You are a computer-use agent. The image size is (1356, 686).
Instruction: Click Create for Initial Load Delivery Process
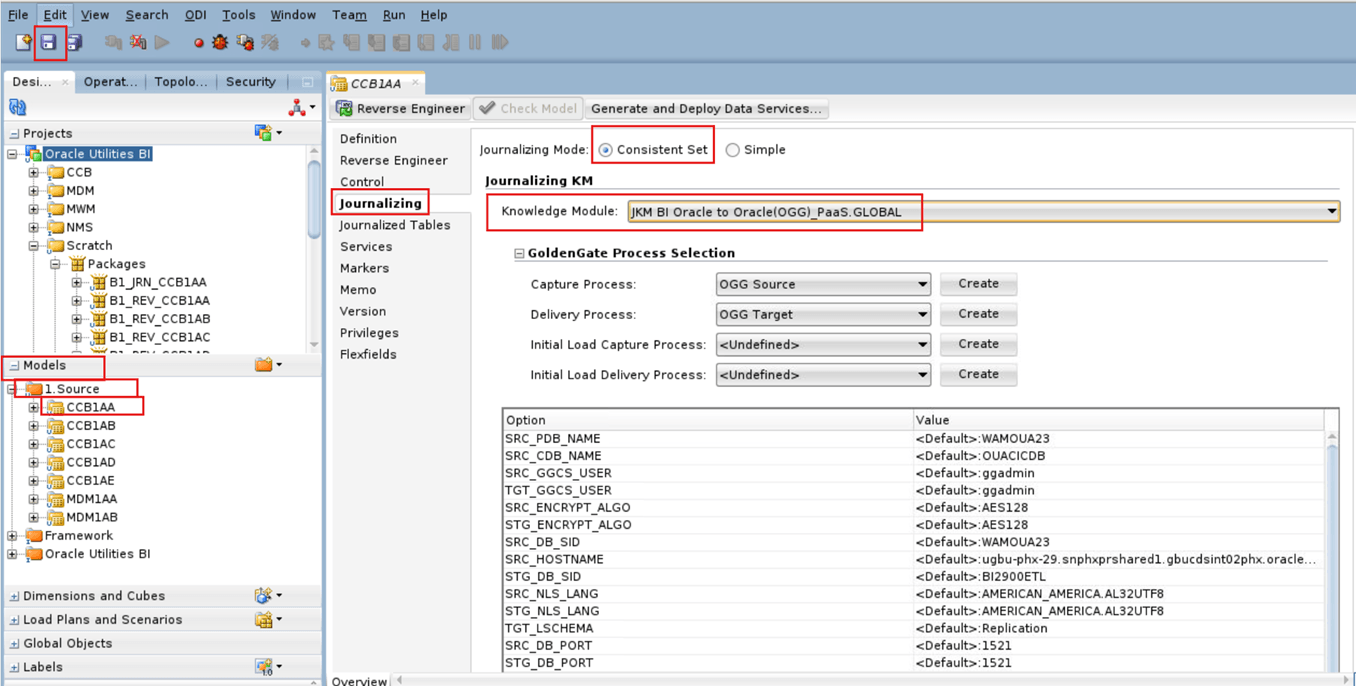pos(978,373)
